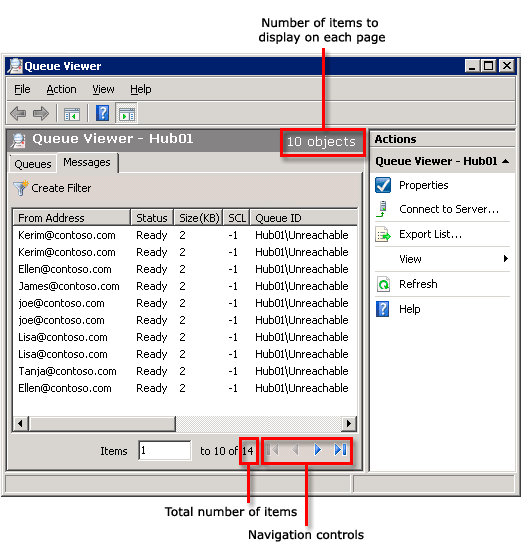The width and height of the screenshot is (521, 550).
Task: Click the Export List icon
Action: tap(383, 234)
